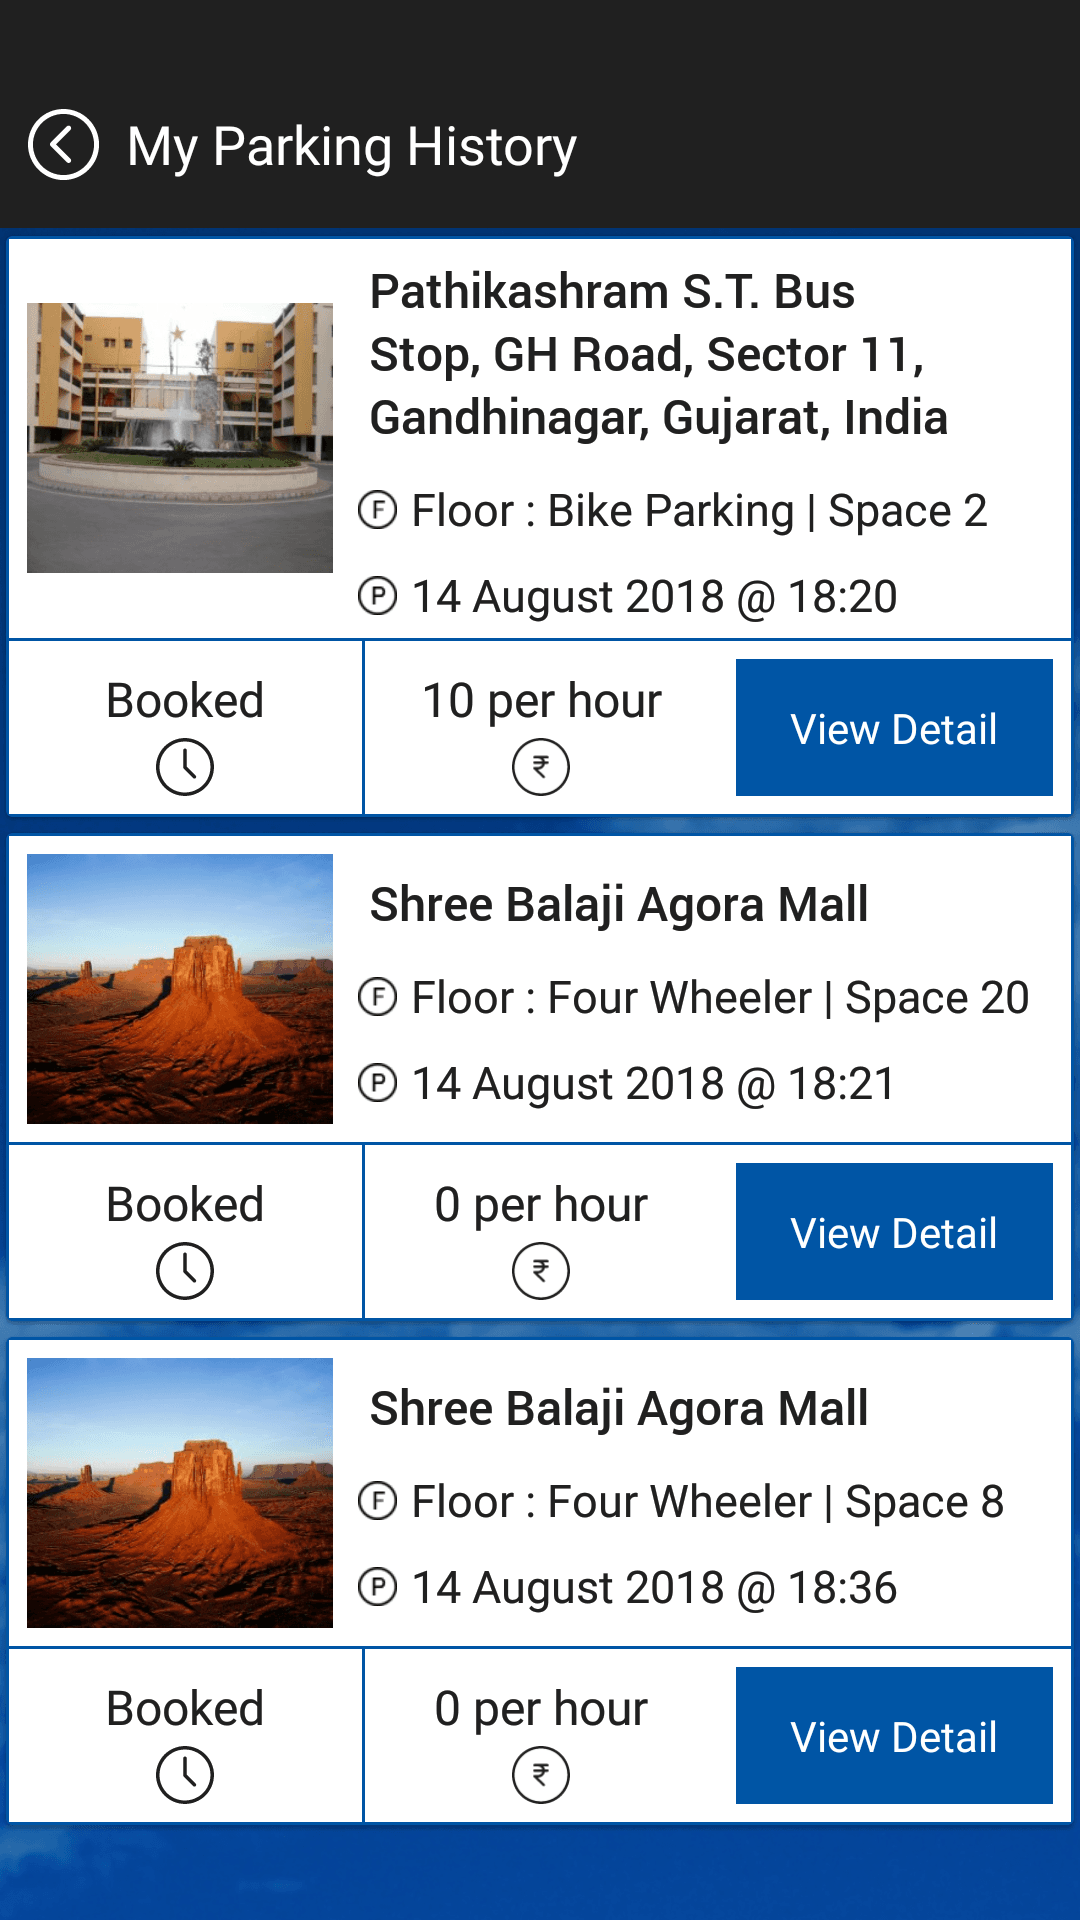Click floor icon for Four Wheeler Space 8
The image size is (1080, 1920).
click(x=378, y=1501)
